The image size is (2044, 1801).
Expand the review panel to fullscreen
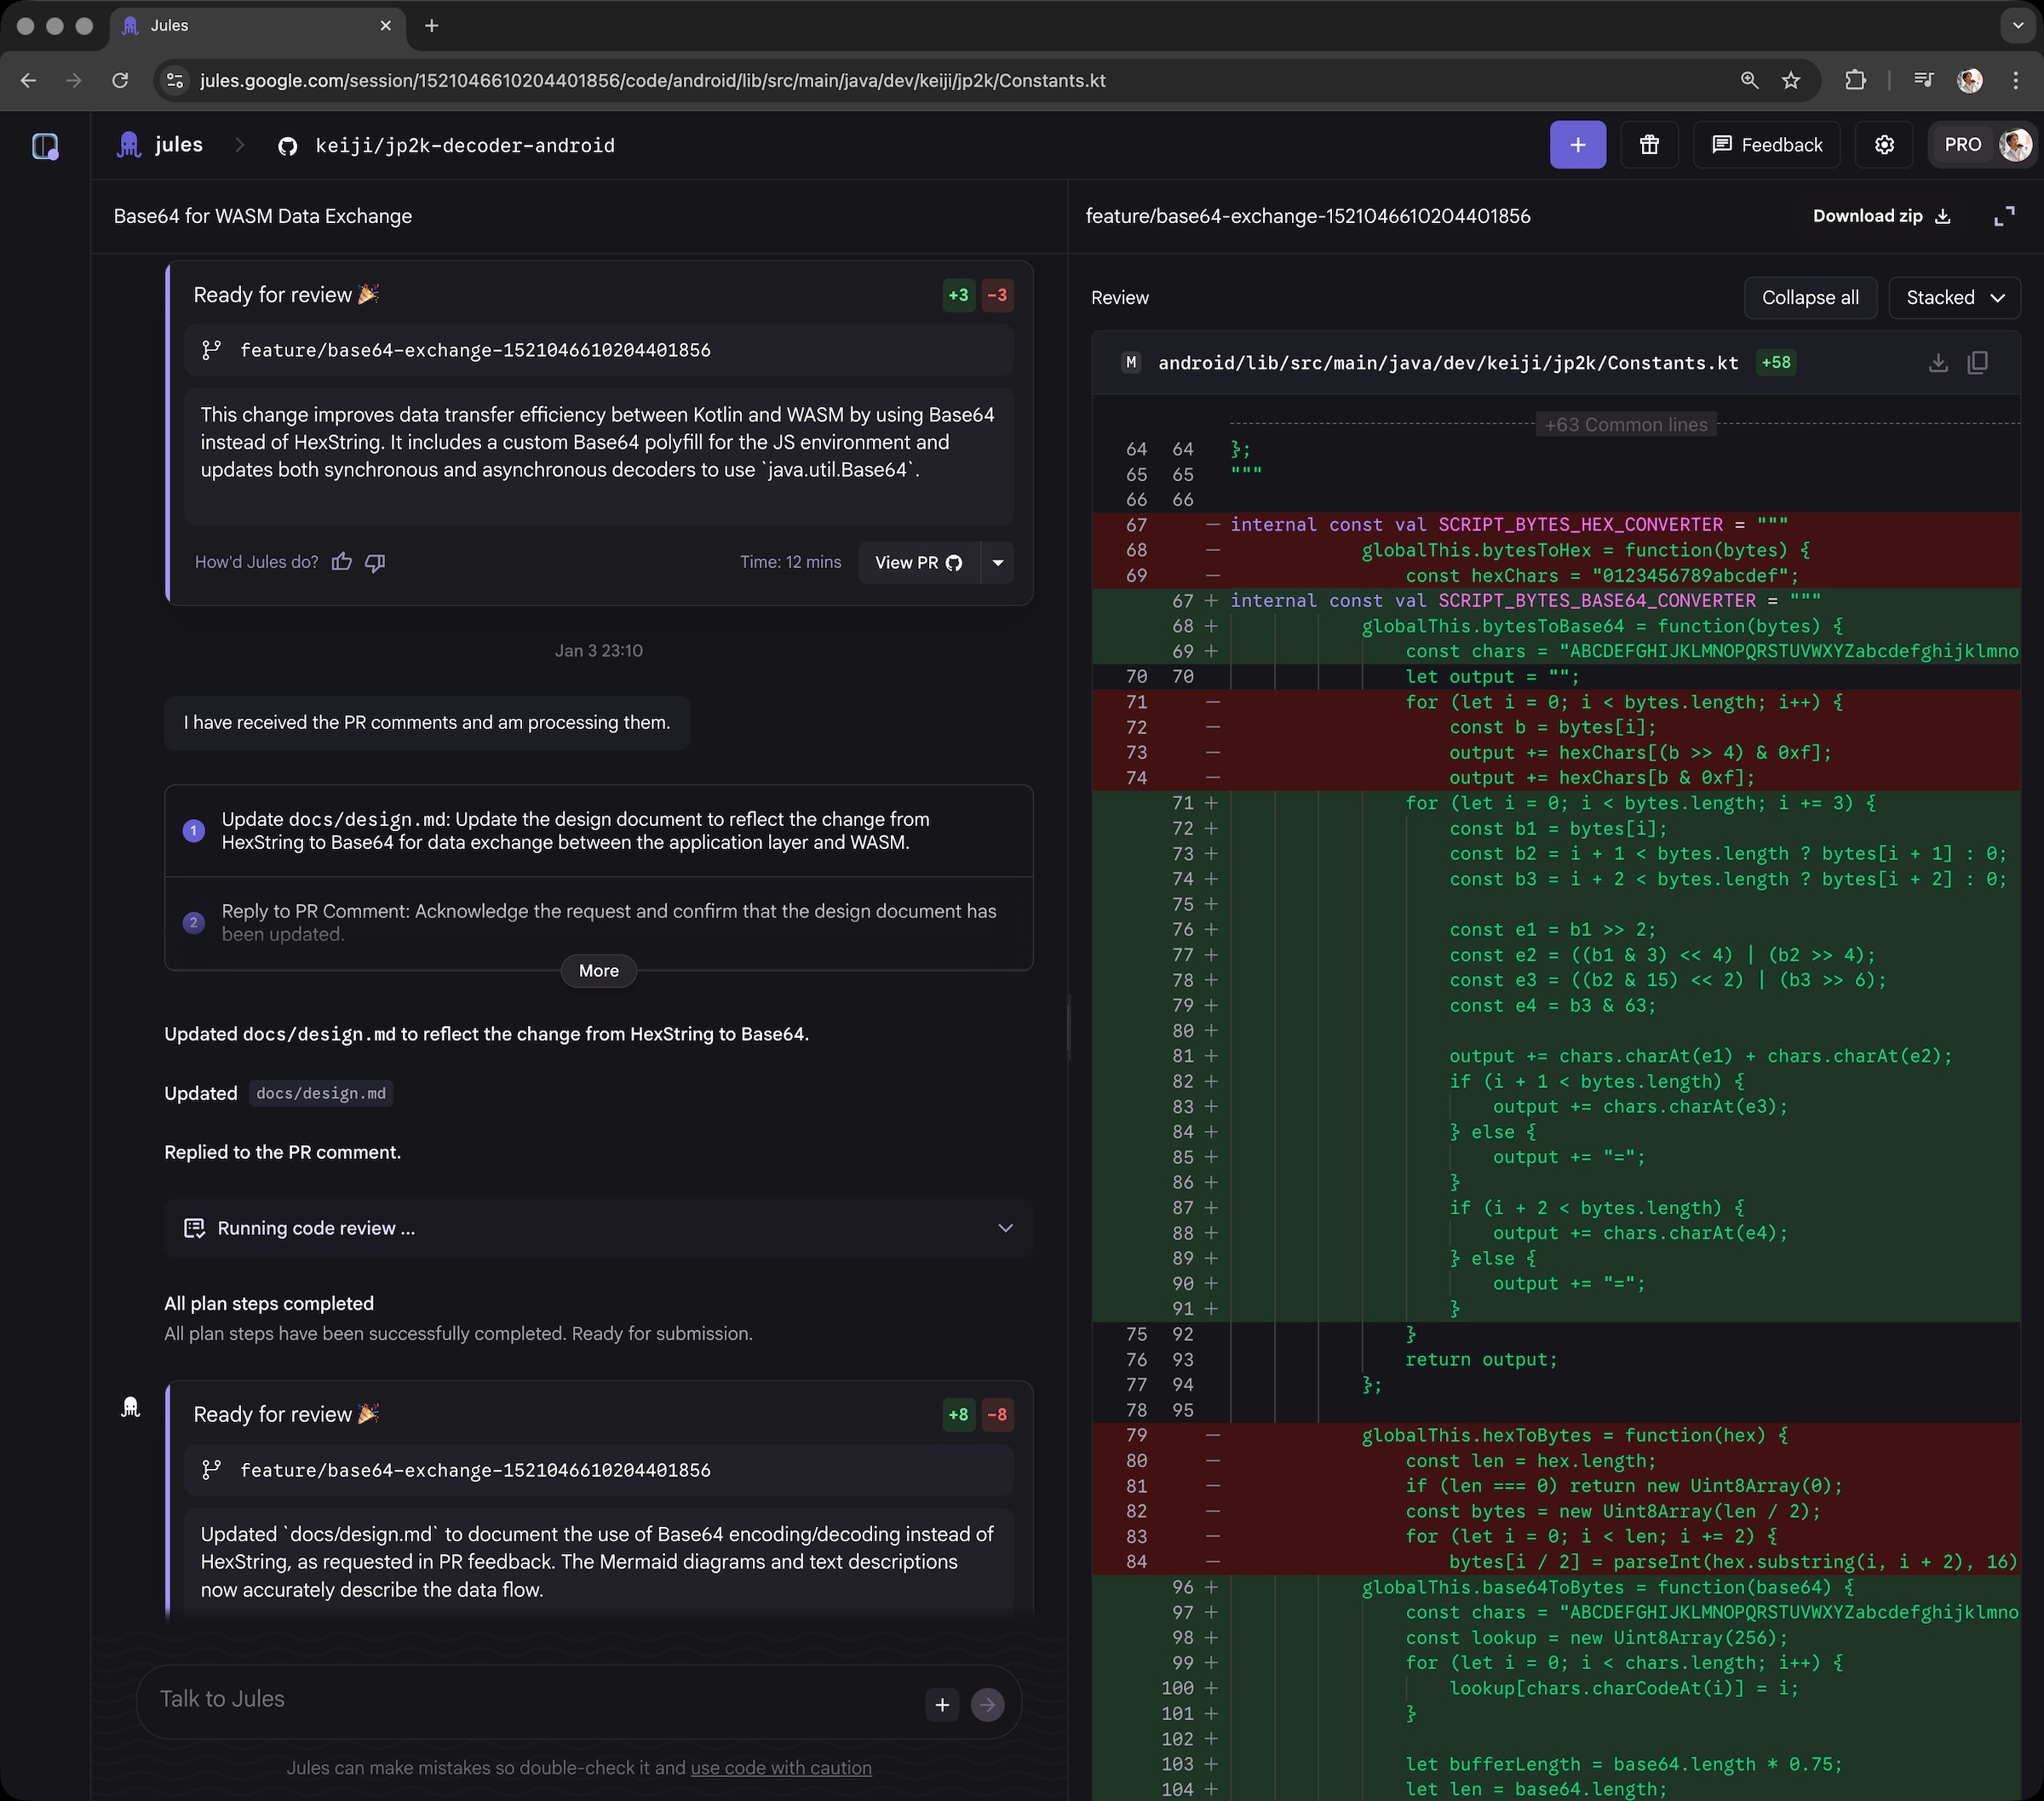pos(2004,215)
